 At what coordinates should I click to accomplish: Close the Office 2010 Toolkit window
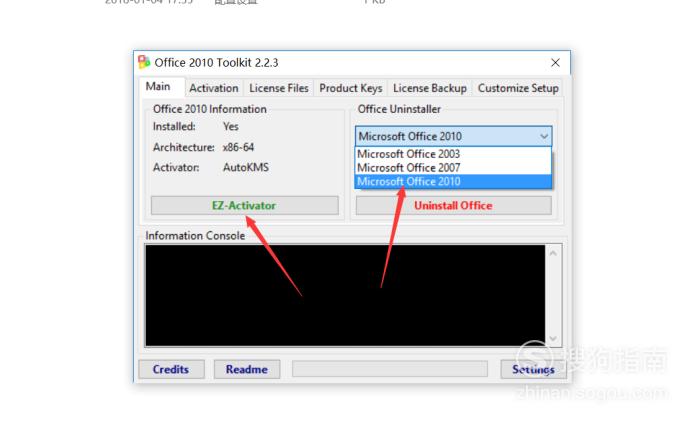tap(555, 63)
